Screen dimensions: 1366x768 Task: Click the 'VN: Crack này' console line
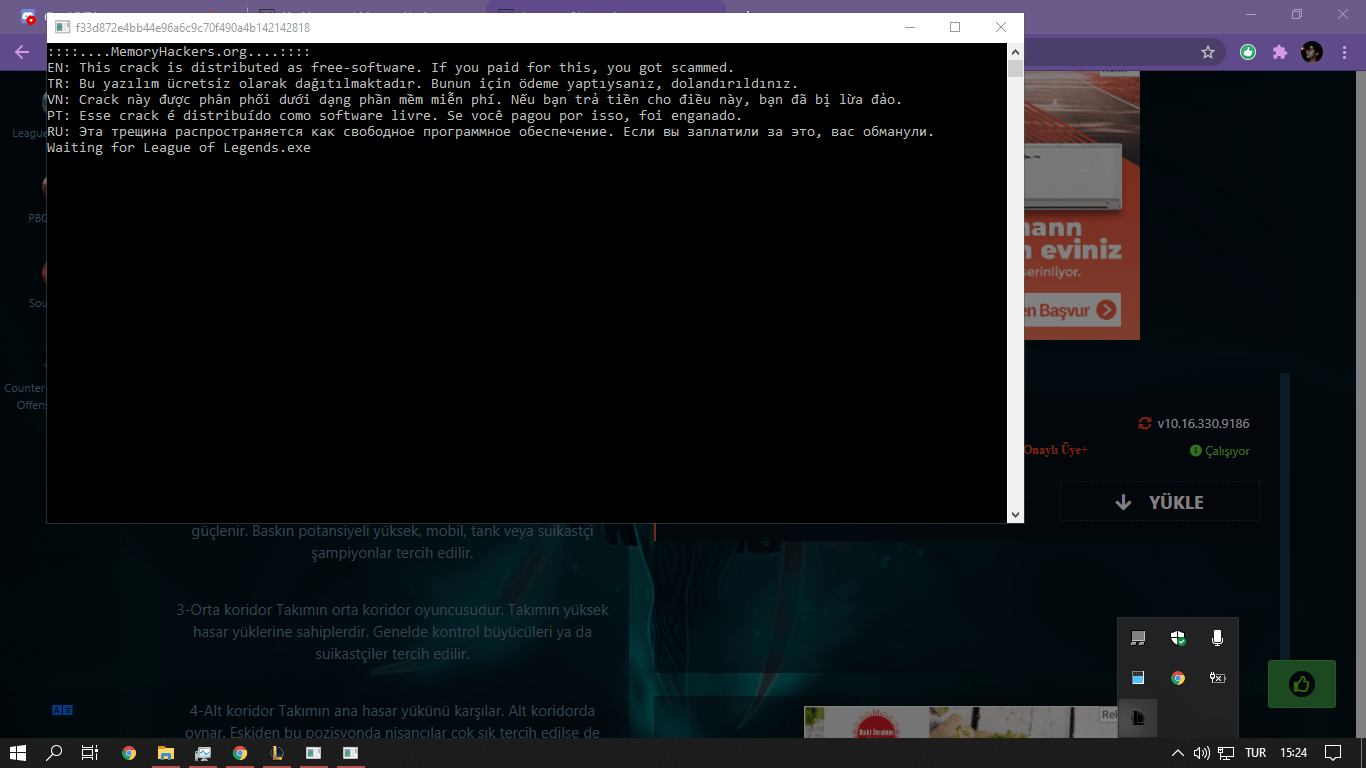[x=475, y=100]
